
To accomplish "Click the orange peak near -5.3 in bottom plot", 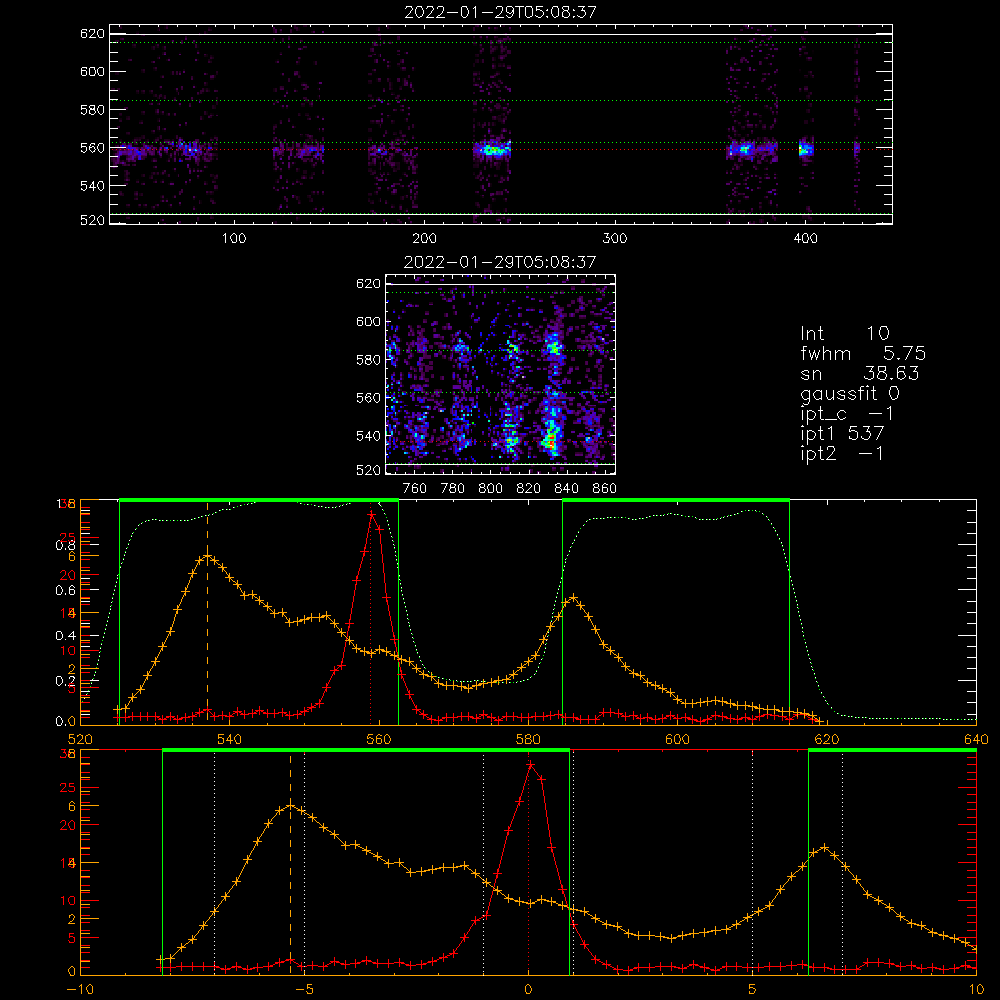I will (290, 805).
